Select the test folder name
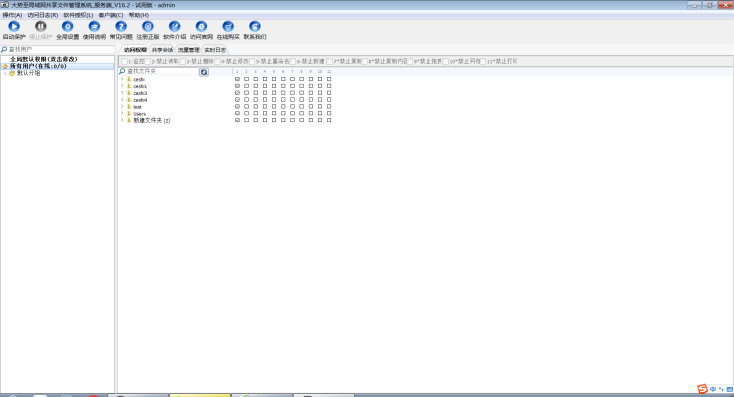The height and width of the screenshot is (397, 734). 137,107
